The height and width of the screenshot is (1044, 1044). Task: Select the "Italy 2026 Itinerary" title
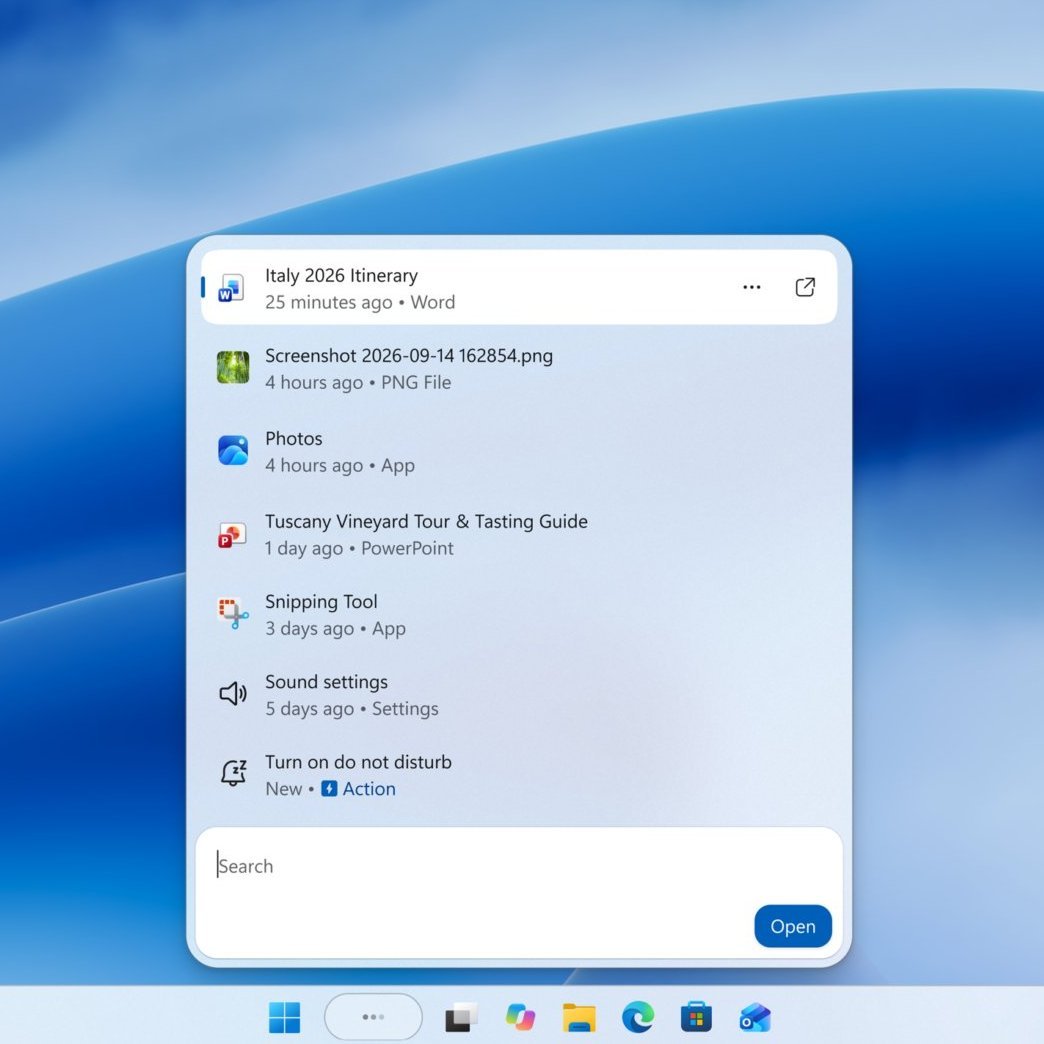coord(342,276)
